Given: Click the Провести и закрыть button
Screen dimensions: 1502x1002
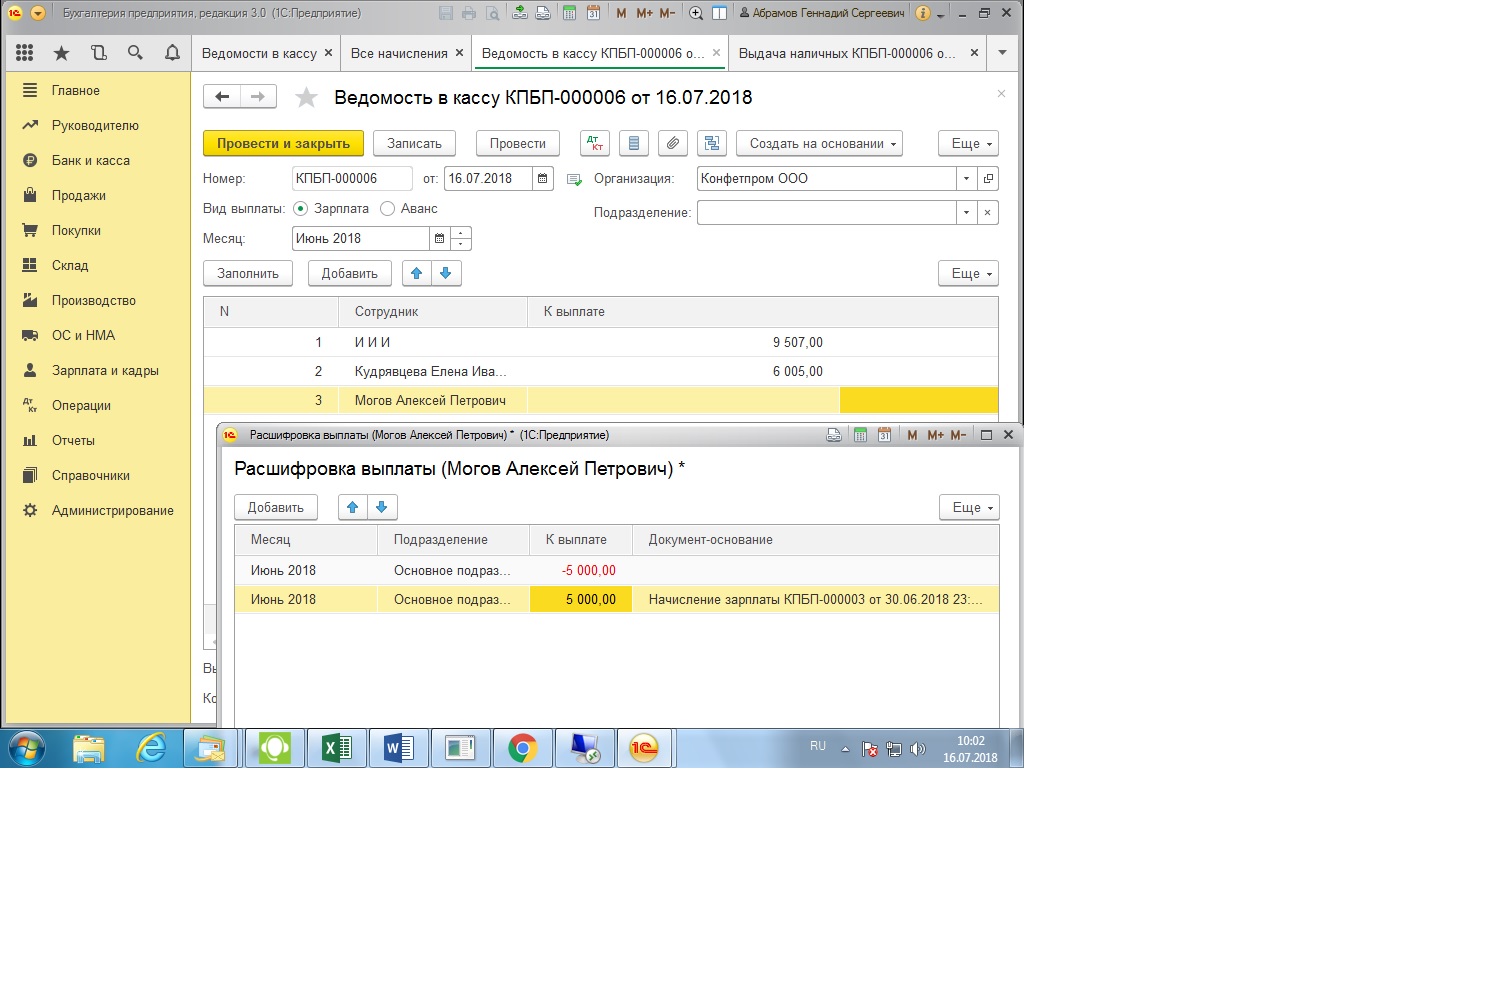Looking at the screenshot, I should click(x=283, y=143).
